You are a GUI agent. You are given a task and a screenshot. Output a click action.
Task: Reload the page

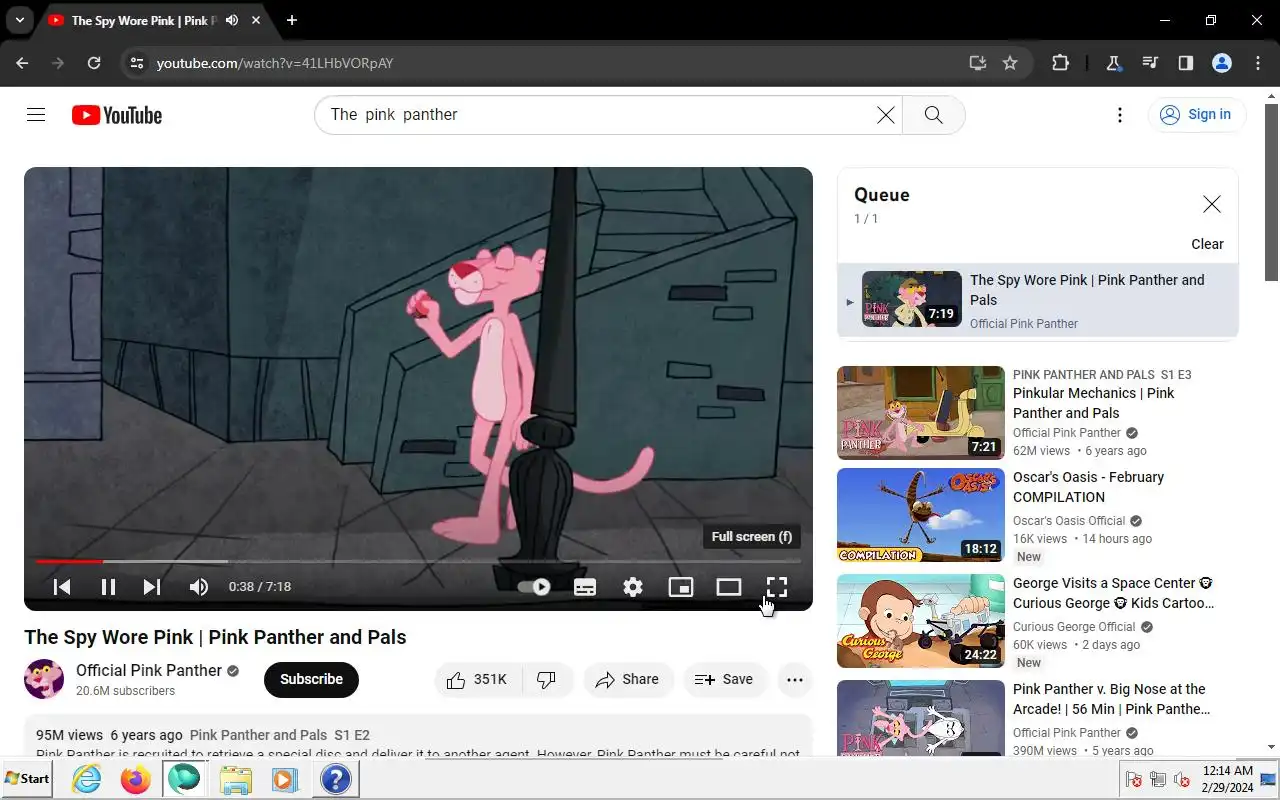(x=94, y=63)
